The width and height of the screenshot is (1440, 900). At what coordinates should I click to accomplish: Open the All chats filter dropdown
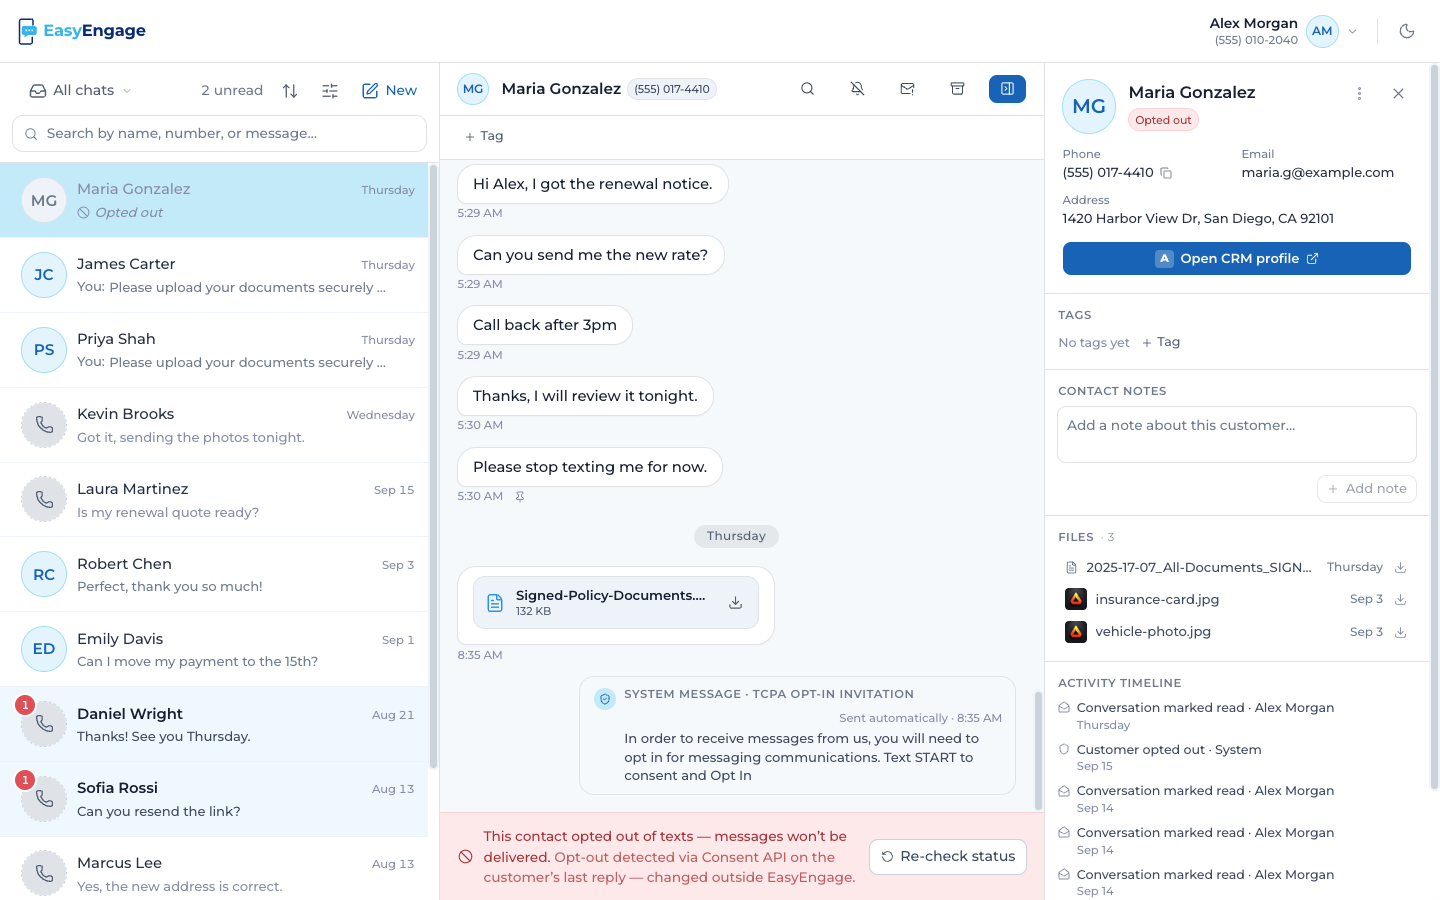(x=80, y=90)
